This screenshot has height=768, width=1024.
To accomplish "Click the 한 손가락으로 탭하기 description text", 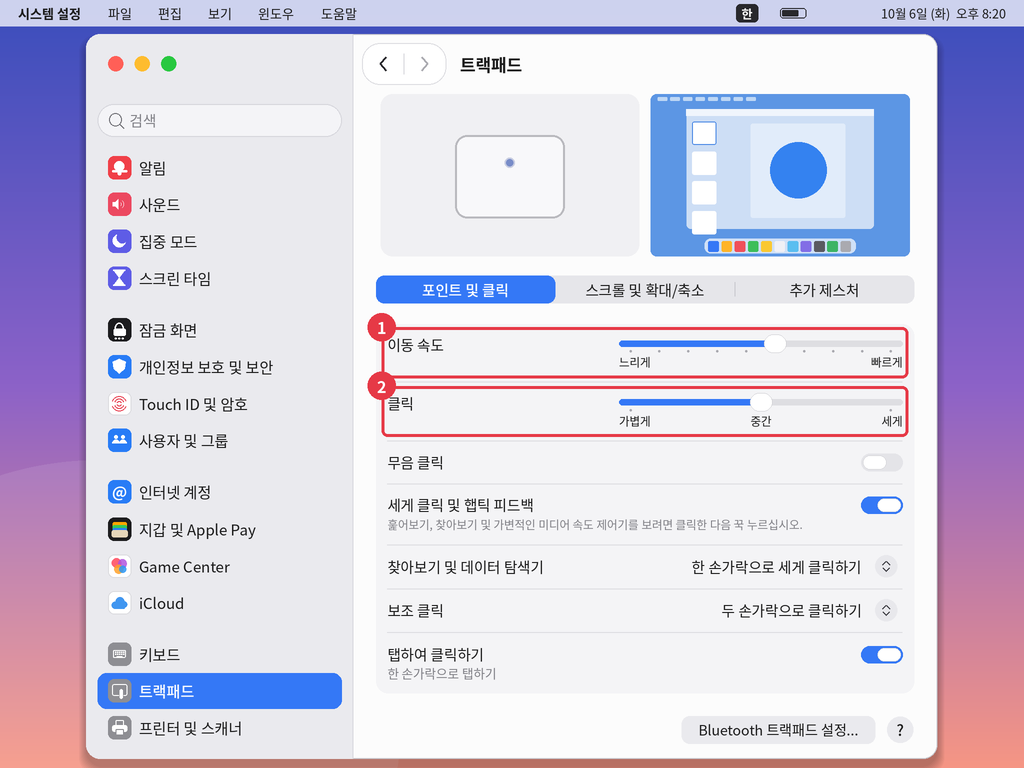I will pos(442,673).
